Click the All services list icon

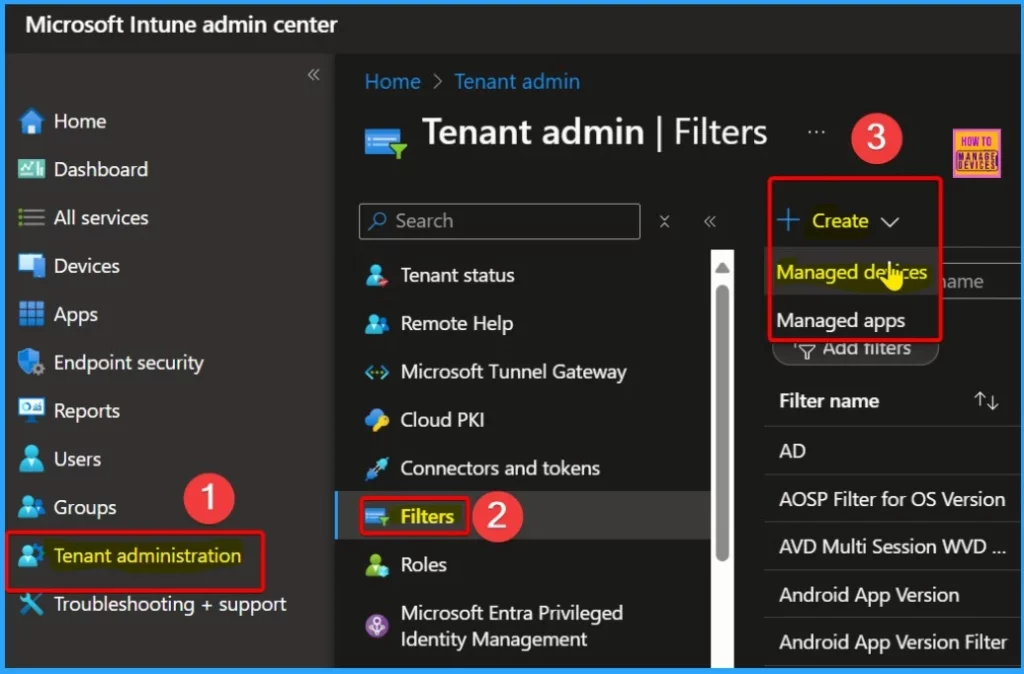(31, 217)
